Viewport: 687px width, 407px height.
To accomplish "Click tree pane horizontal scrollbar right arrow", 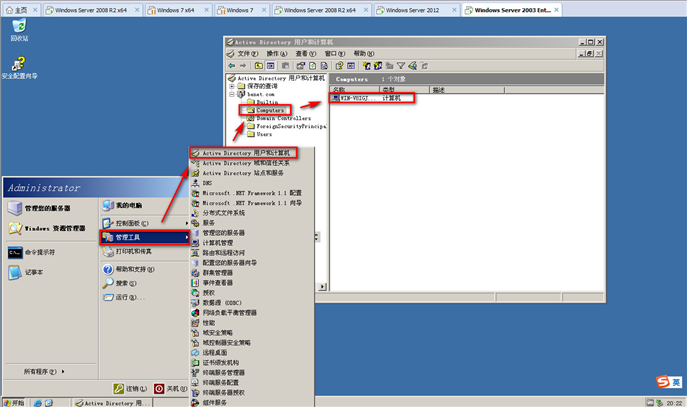I will [x=322, y=287].
